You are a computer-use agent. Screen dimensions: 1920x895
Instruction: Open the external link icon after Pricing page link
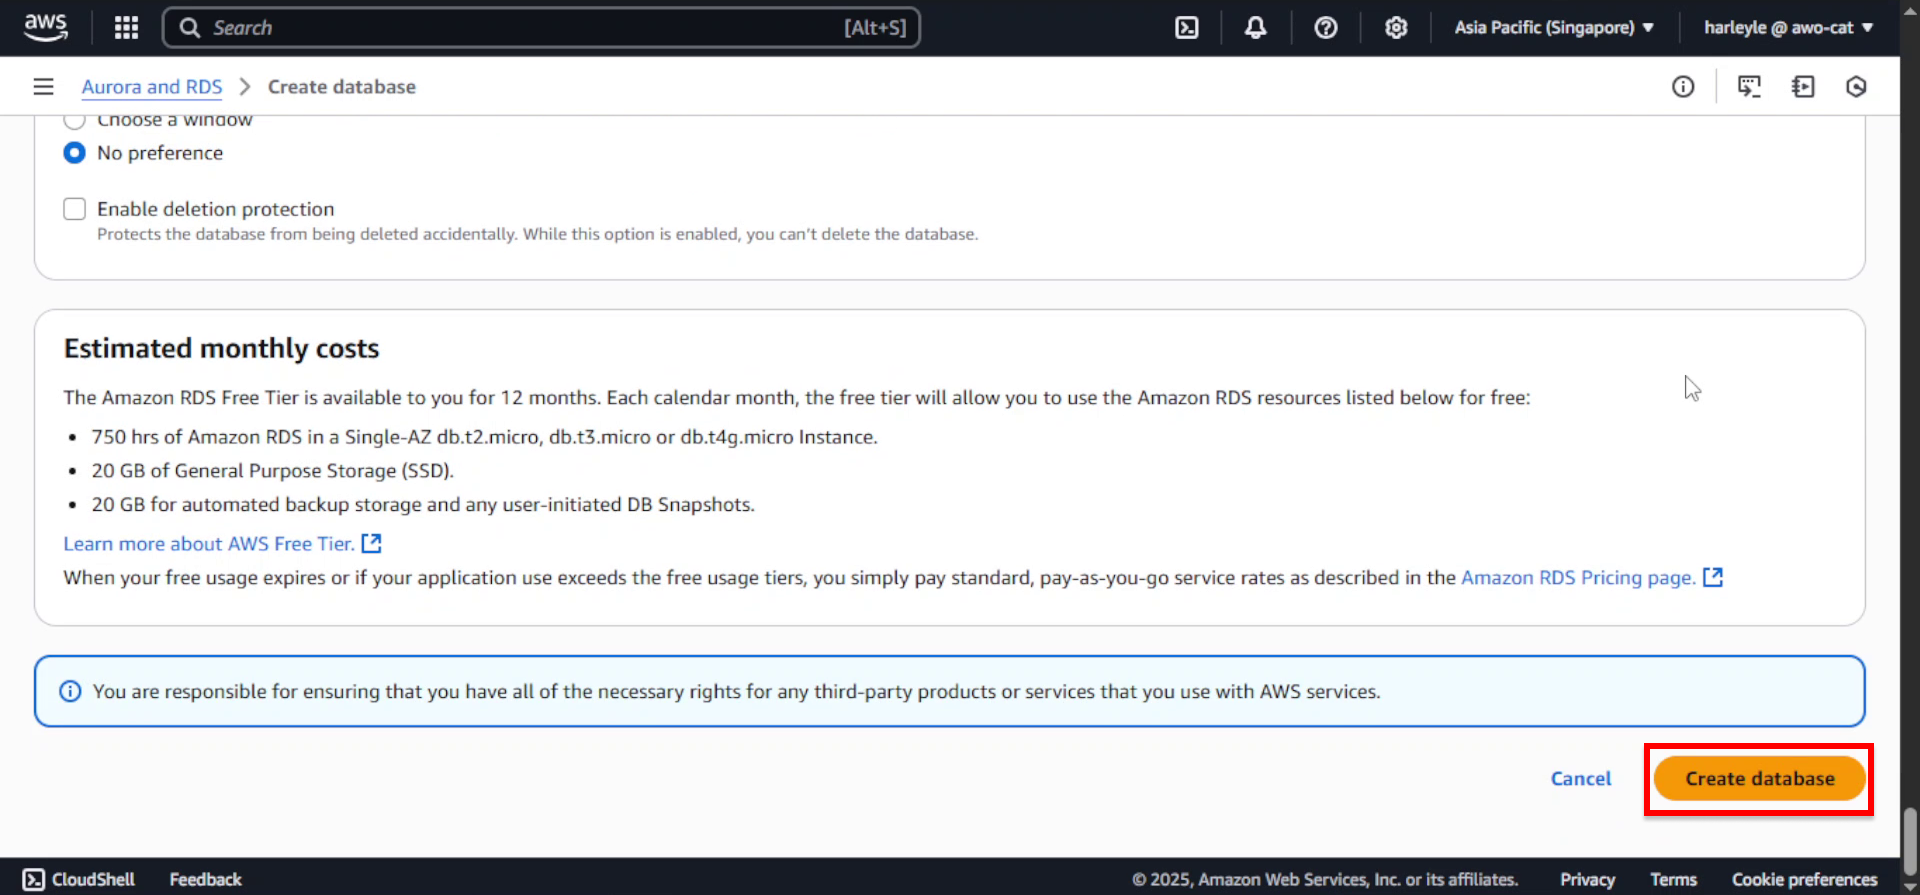[1713, 577]
